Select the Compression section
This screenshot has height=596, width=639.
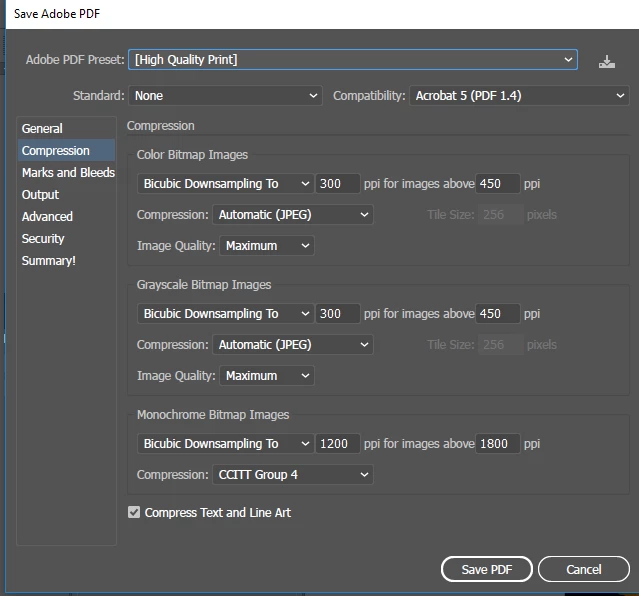click(66, 150)
